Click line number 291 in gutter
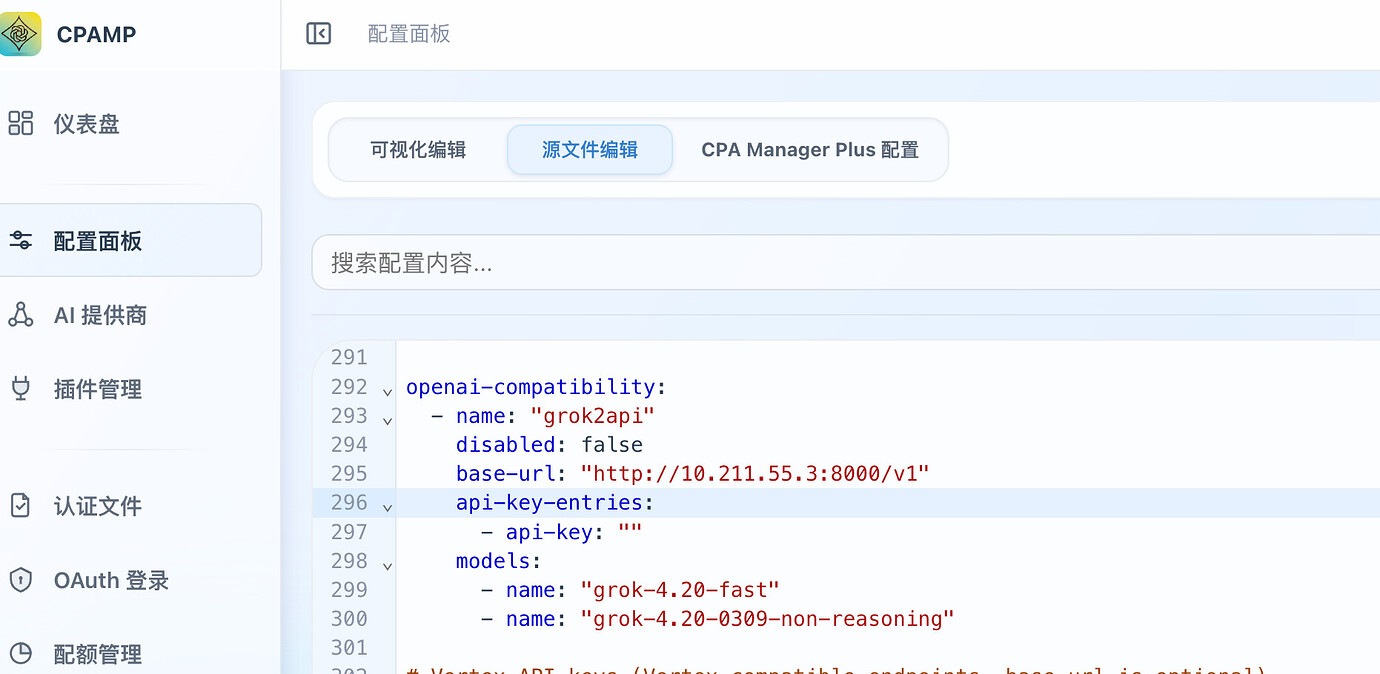 [349, 357]
